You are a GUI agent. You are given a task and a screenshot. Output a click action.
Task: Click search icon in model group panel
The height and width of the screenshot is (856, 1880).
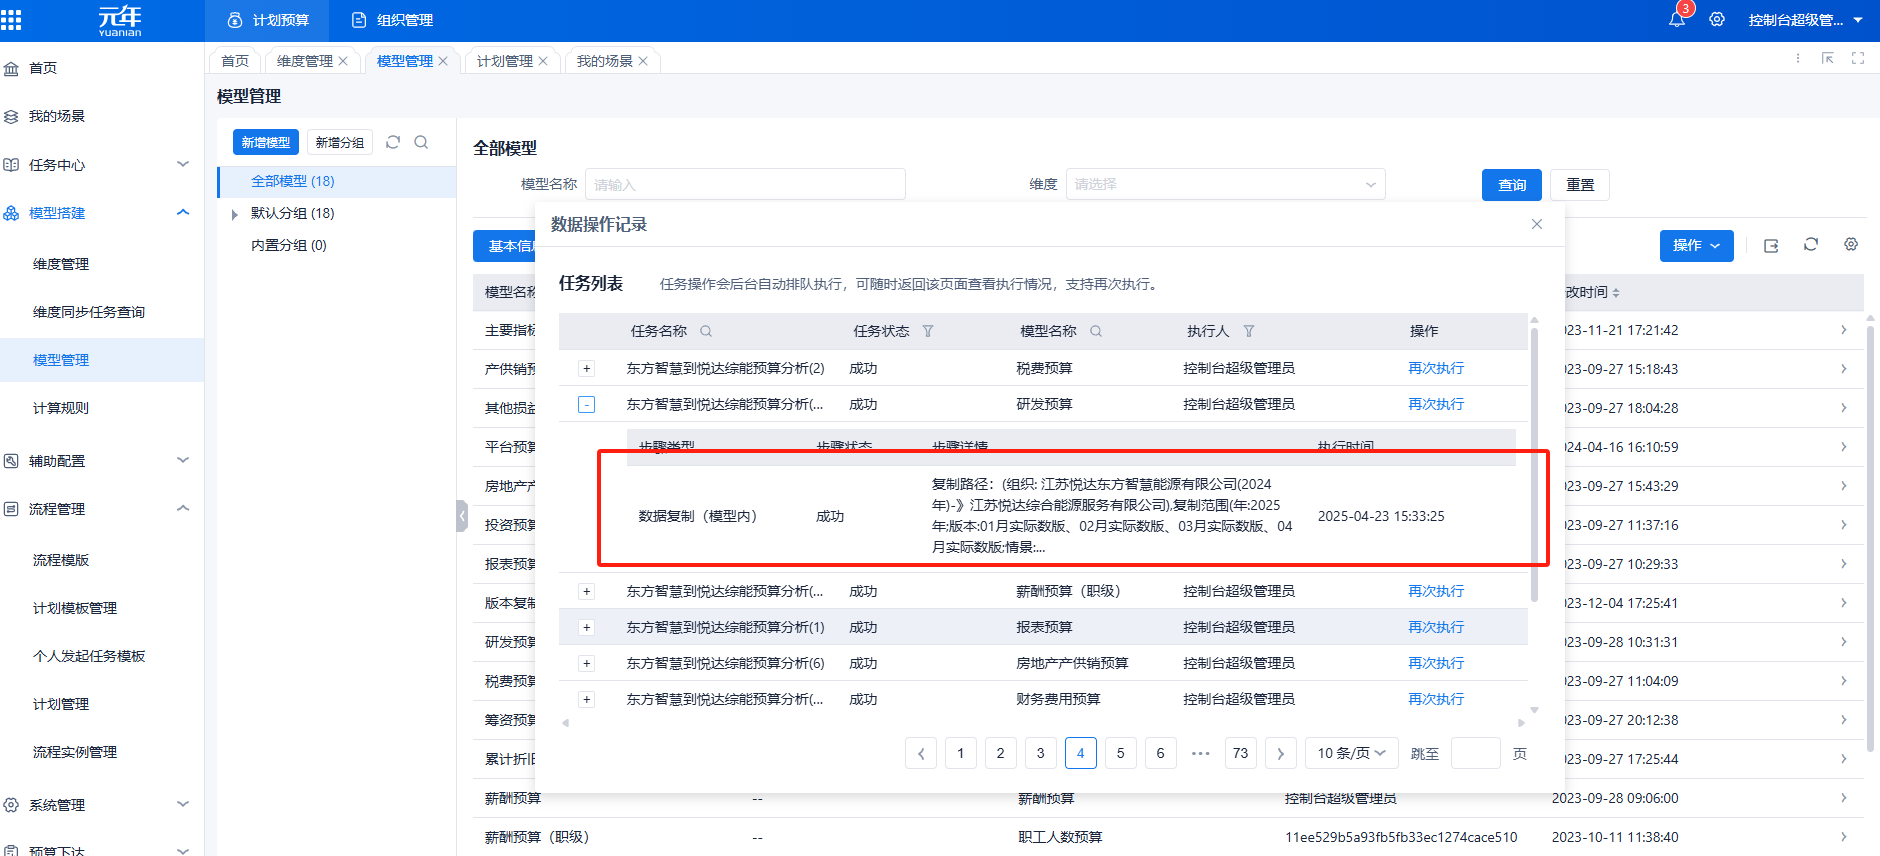pos(421,142)
